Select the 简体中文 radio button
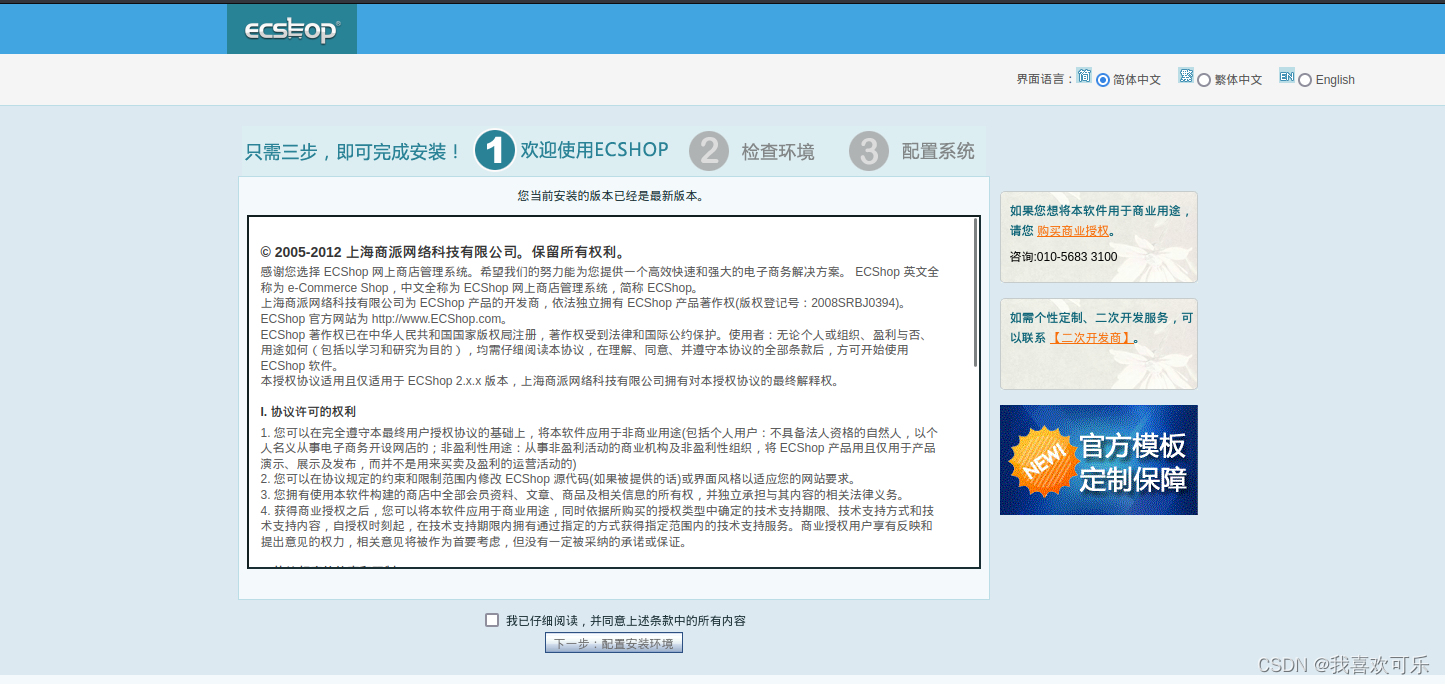 pyautogui.click(x=1103, y=79)
